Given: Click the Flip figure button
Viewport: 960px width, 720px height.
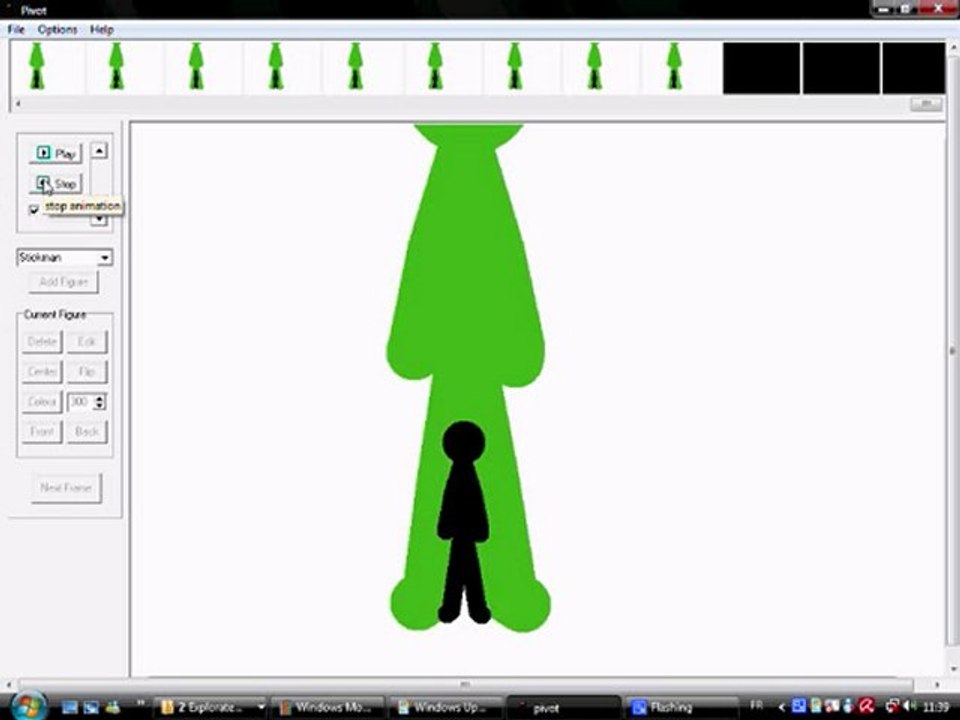Looking at the screenshot, I should tap(87, 372).
